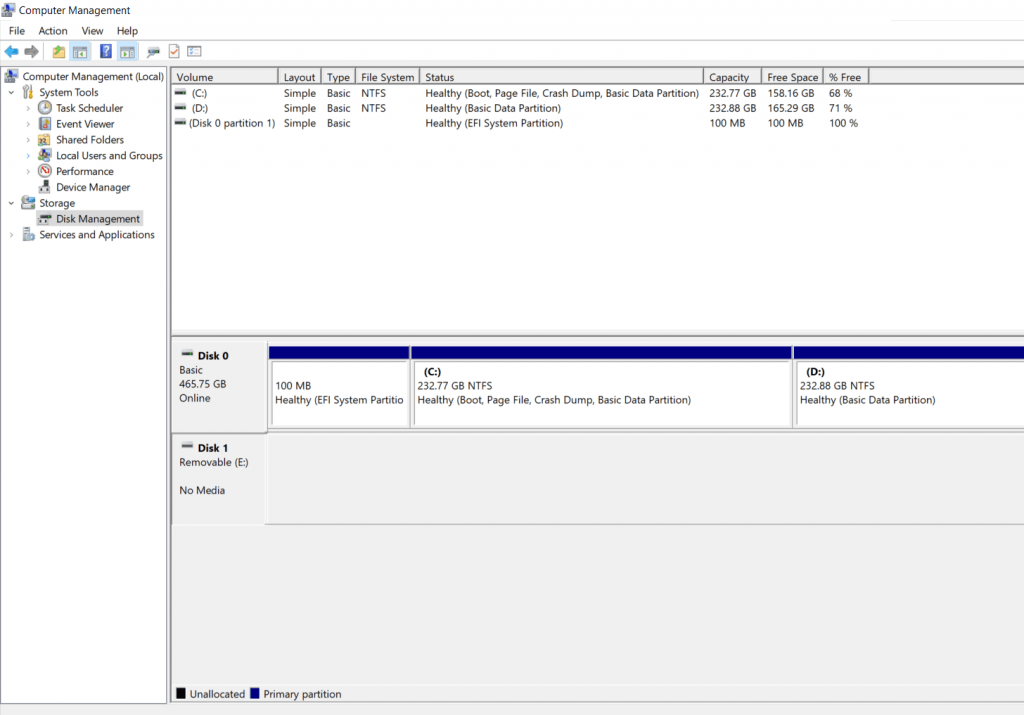Expand the Local Users and Groups node
1024x715 pixels.
[x=28, y=155]
